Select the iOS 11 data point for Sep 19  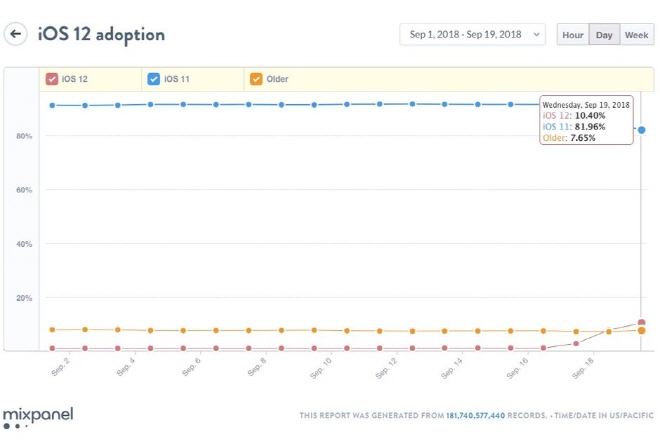coord(641,130)
